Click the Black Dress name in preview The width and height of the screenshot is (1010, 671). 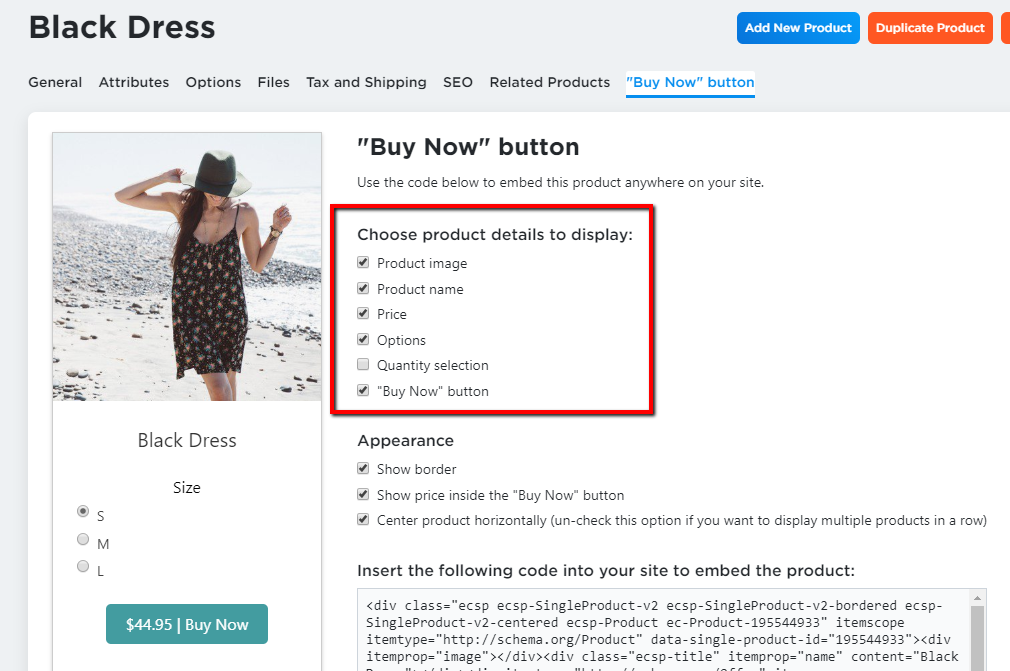(187, 440)
